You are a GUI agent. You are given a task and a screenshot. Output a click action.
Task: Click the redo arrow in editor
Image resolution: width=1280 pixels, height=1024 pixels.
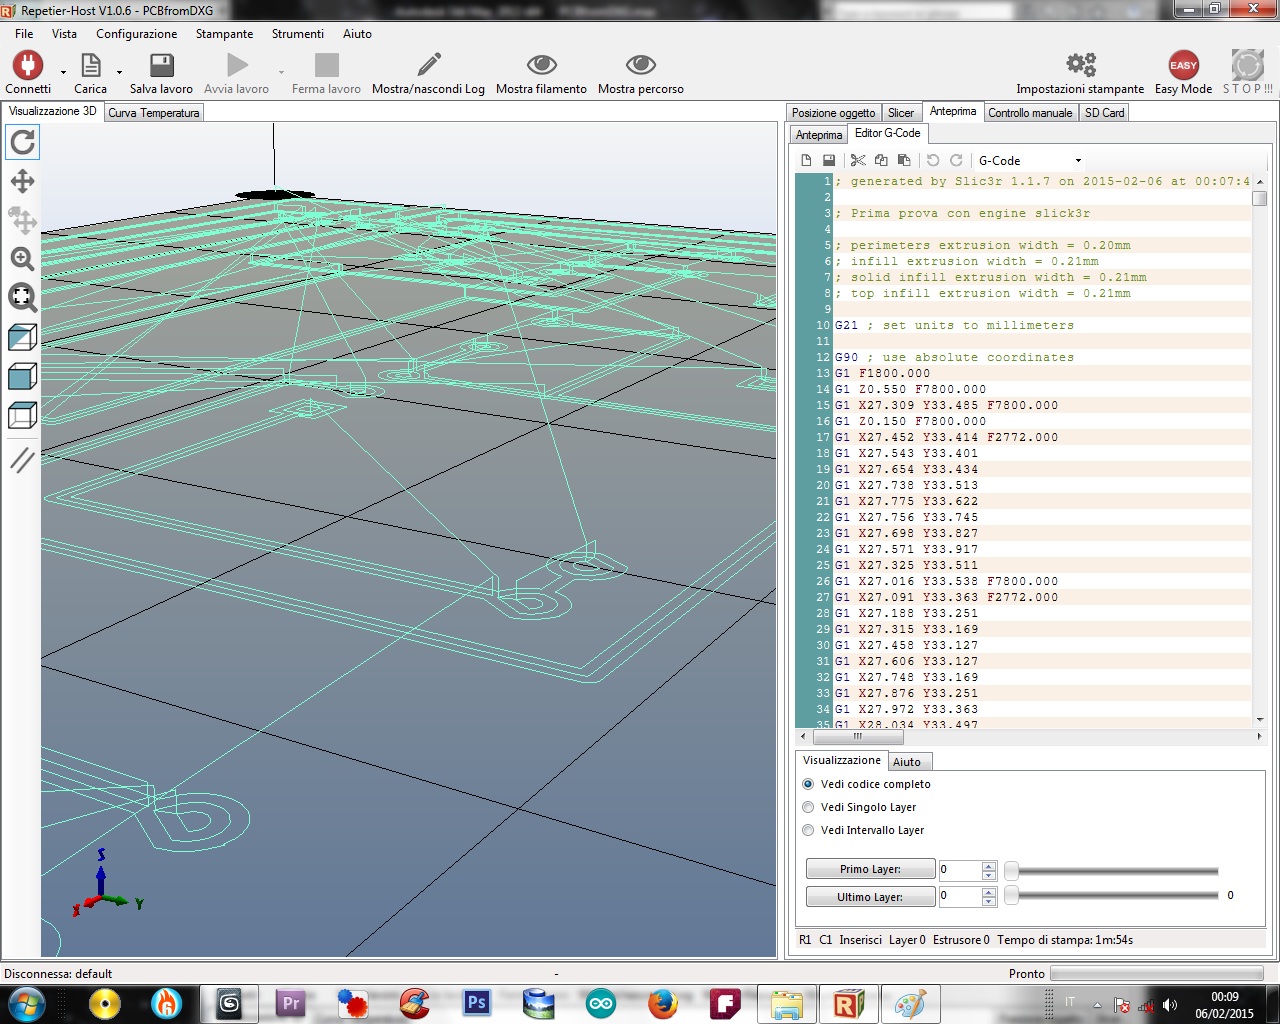point(956,160)
